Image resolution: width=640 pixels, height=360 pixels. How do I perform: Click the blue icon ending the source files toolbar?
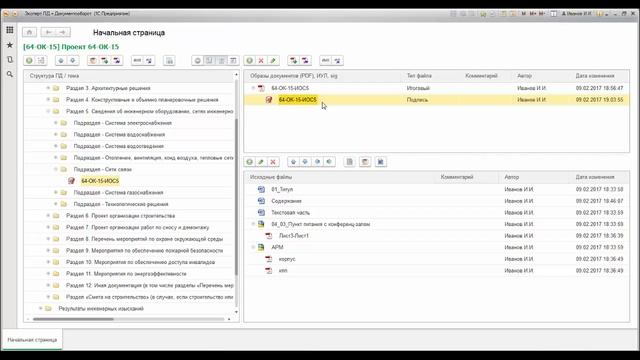tap(380, 162)
